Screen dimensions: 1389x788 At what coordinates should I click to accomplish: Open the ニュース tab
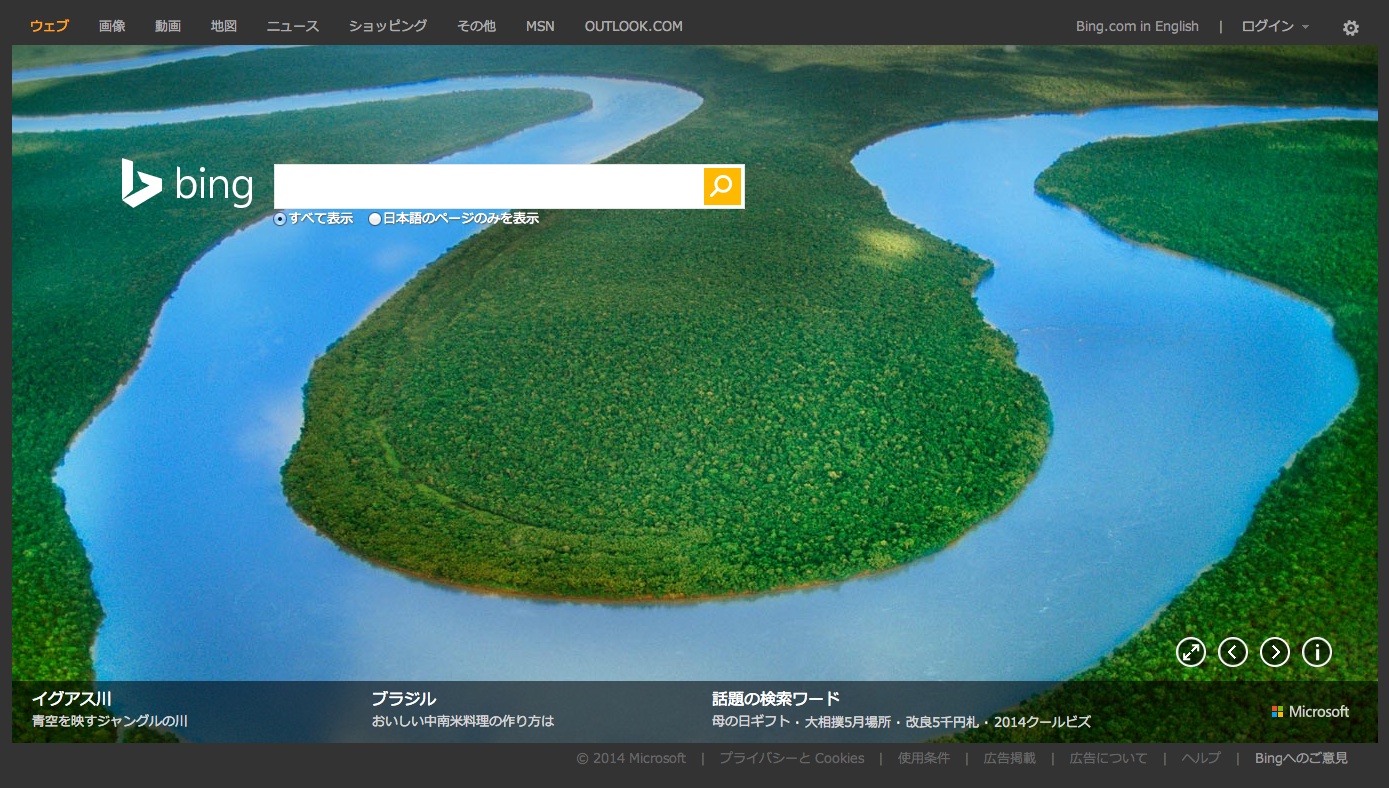pos(292,27)
